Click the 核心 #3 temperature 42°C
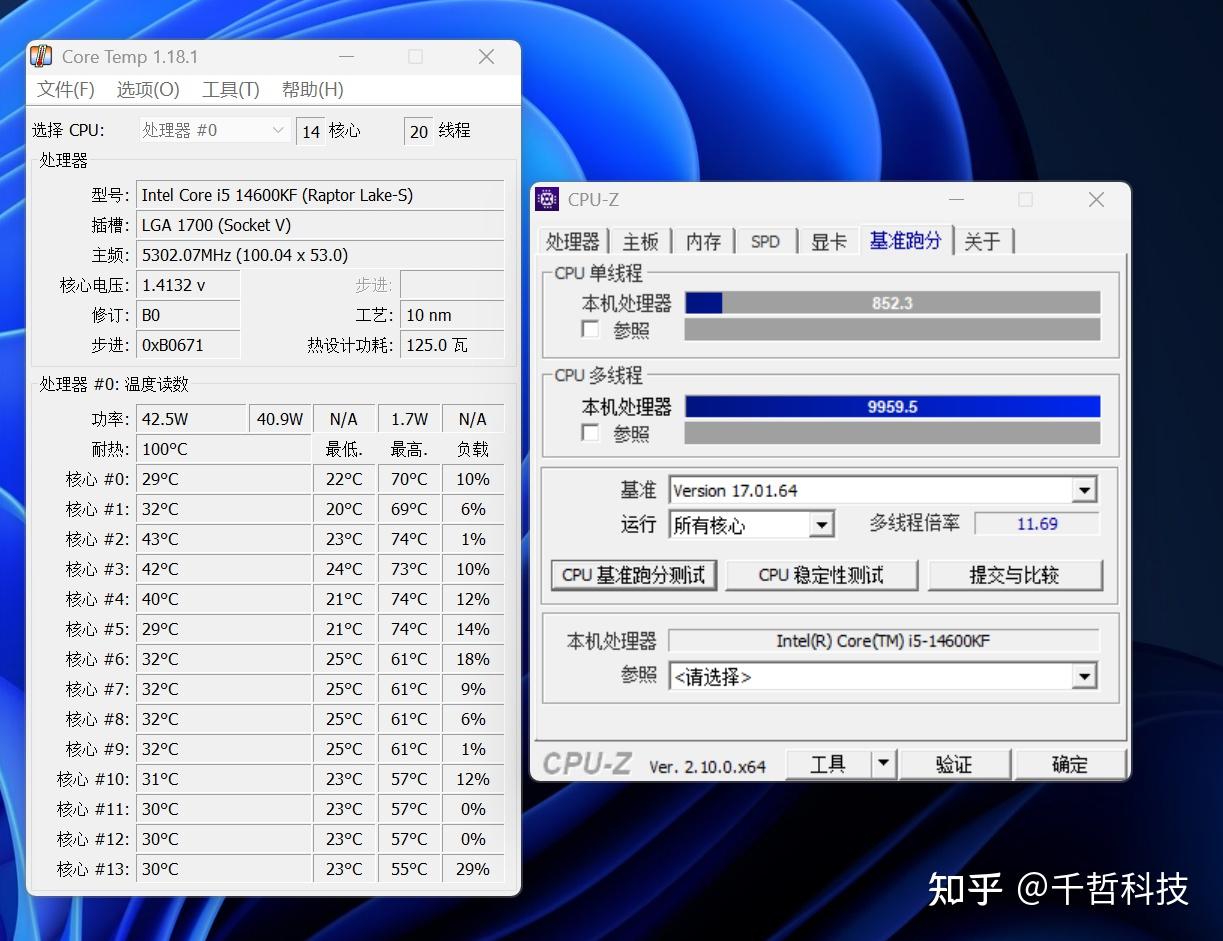The width and height of the screenshot is (1223, 941). (223, 569)
